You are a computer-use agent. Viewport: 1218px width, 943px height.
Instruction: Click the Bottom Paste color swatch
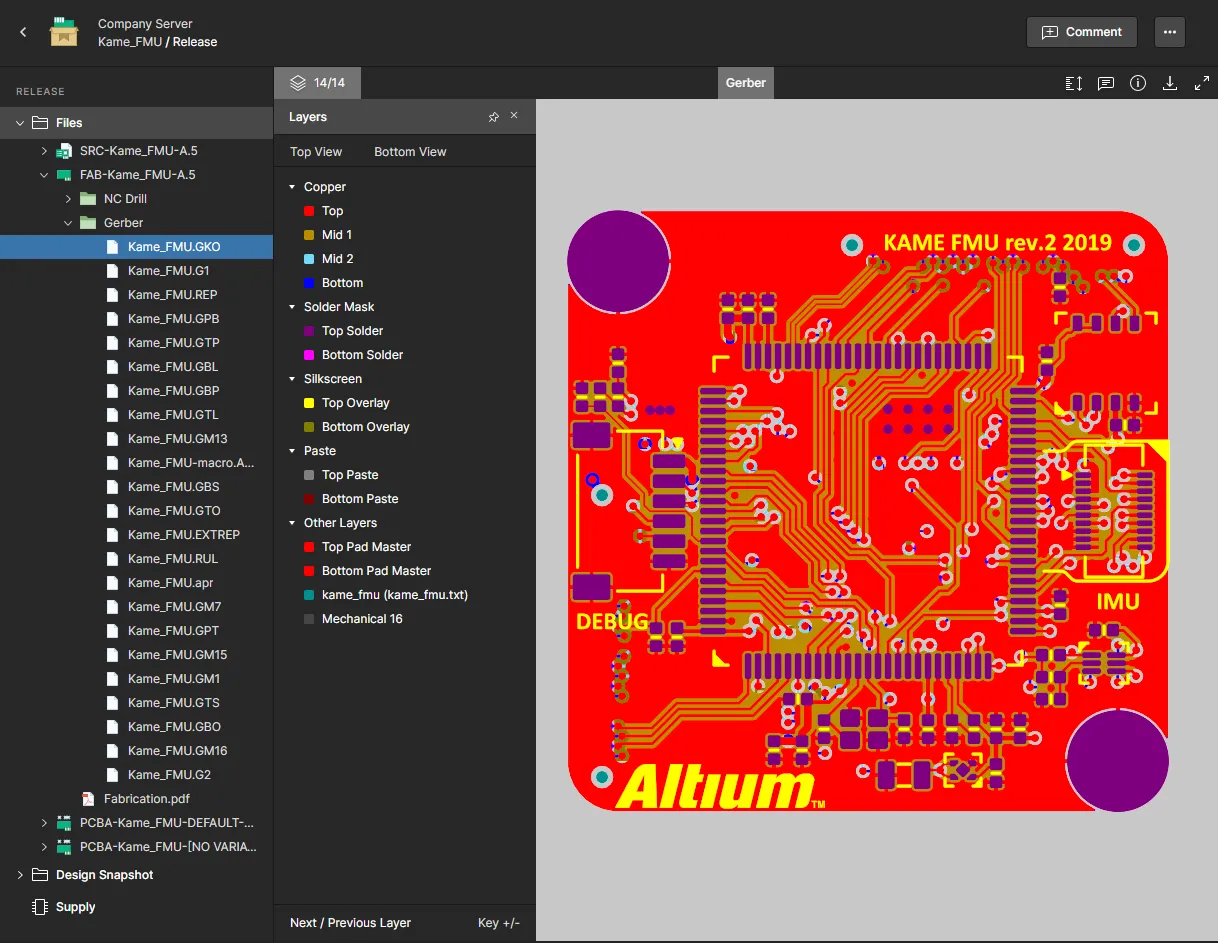pyautogui.click(x=309, y=499)
